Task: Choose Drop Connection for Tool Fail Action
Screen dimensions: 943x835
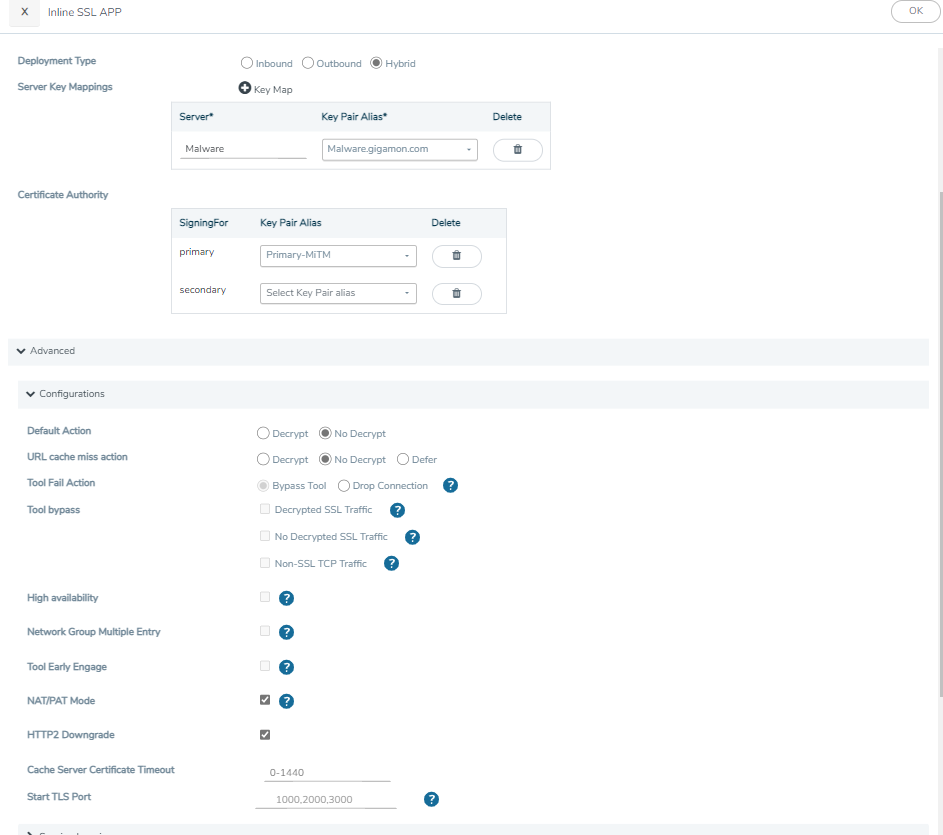Action: [x=343, y=485]
